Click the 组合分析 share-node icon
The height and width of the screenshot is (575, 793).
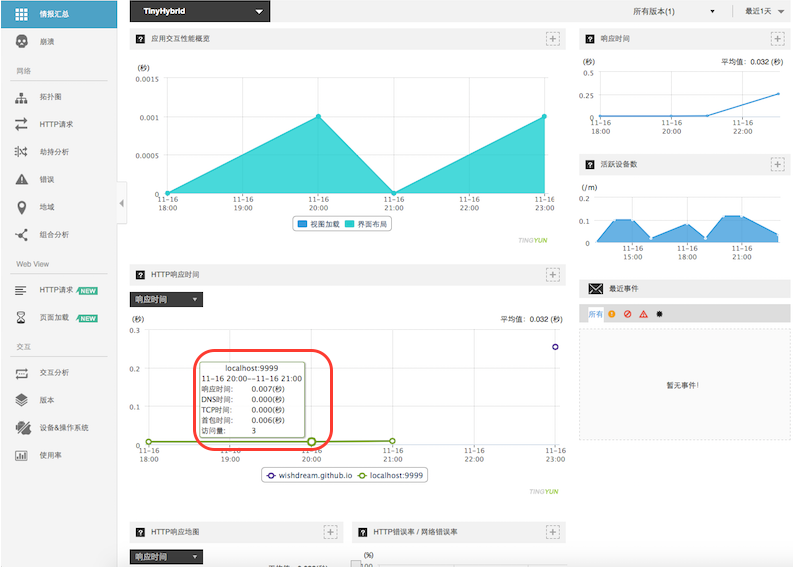point(21,235)
